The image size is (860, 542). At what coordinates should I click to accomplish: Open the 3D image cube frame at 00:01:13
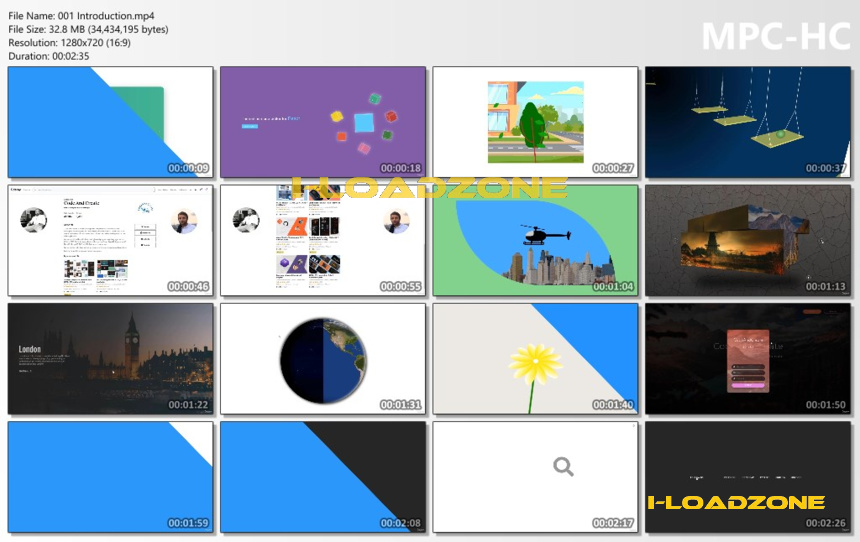tap(748, 240)
